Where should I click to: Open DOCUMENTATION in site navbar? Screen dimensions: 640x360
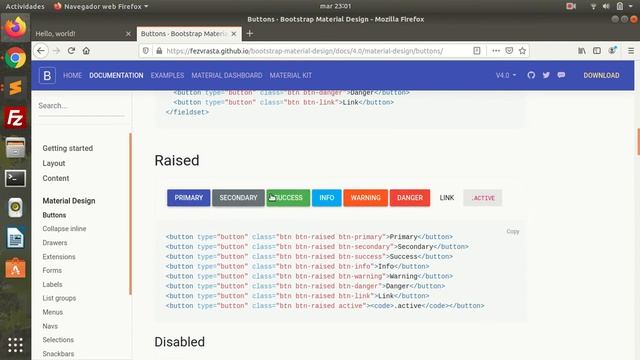116,76
